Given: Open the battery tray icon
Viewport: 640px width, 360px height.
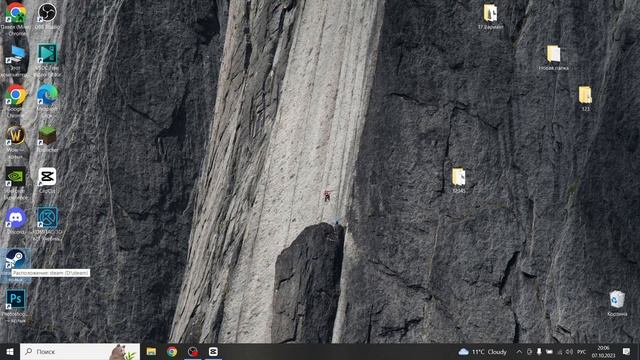Looking at the screenshot, I should point(549,351).
